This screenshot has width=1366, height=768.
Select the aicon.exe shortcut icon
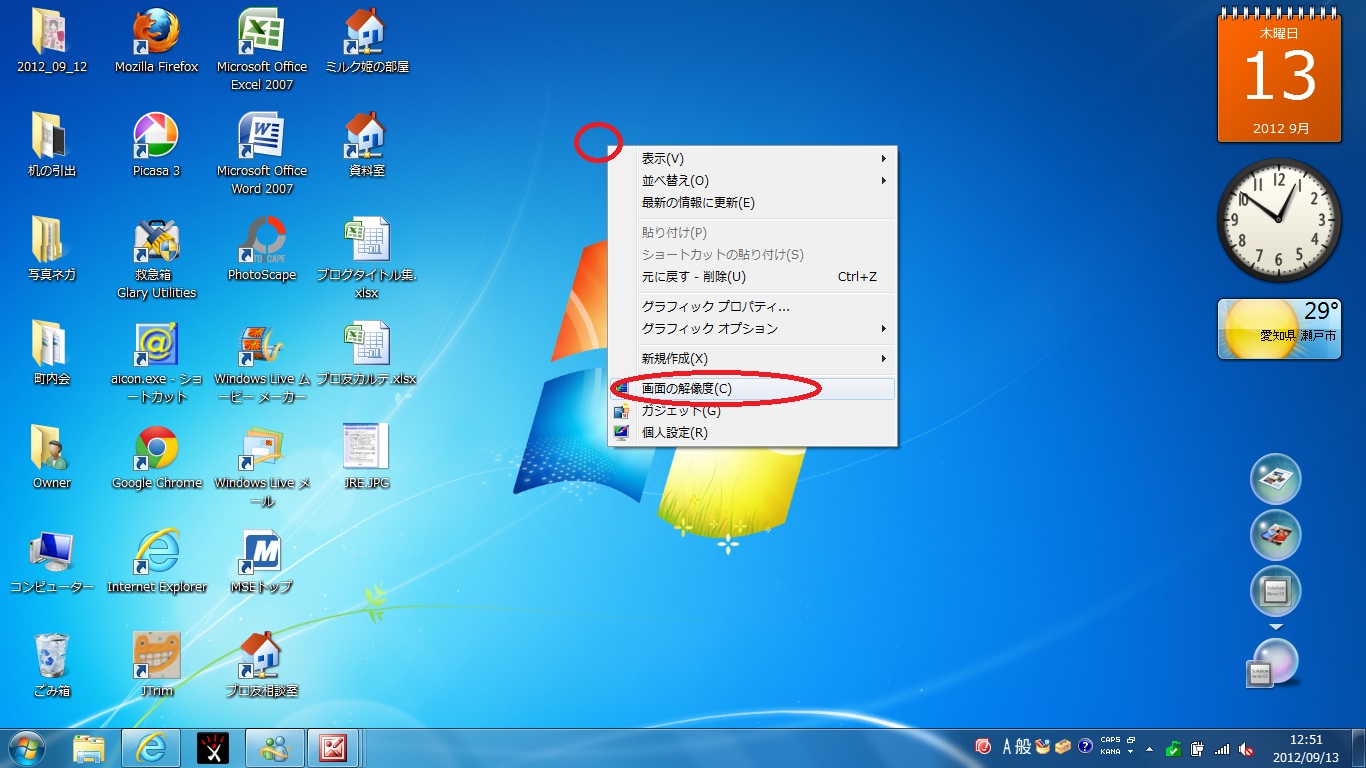click(x=156, y=362)
